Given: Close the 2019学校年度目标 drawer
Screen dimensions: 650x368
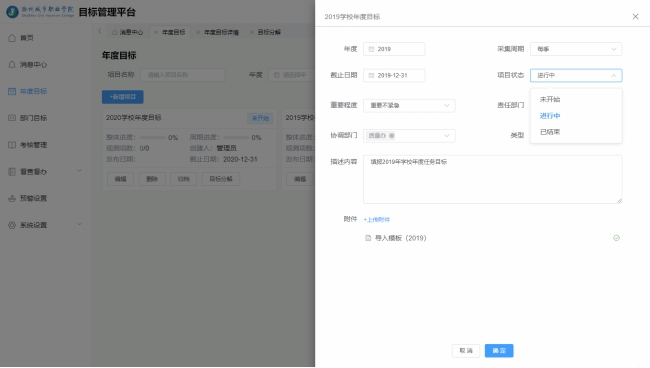Looking at the screenshot, I should [x=635, y=17].
